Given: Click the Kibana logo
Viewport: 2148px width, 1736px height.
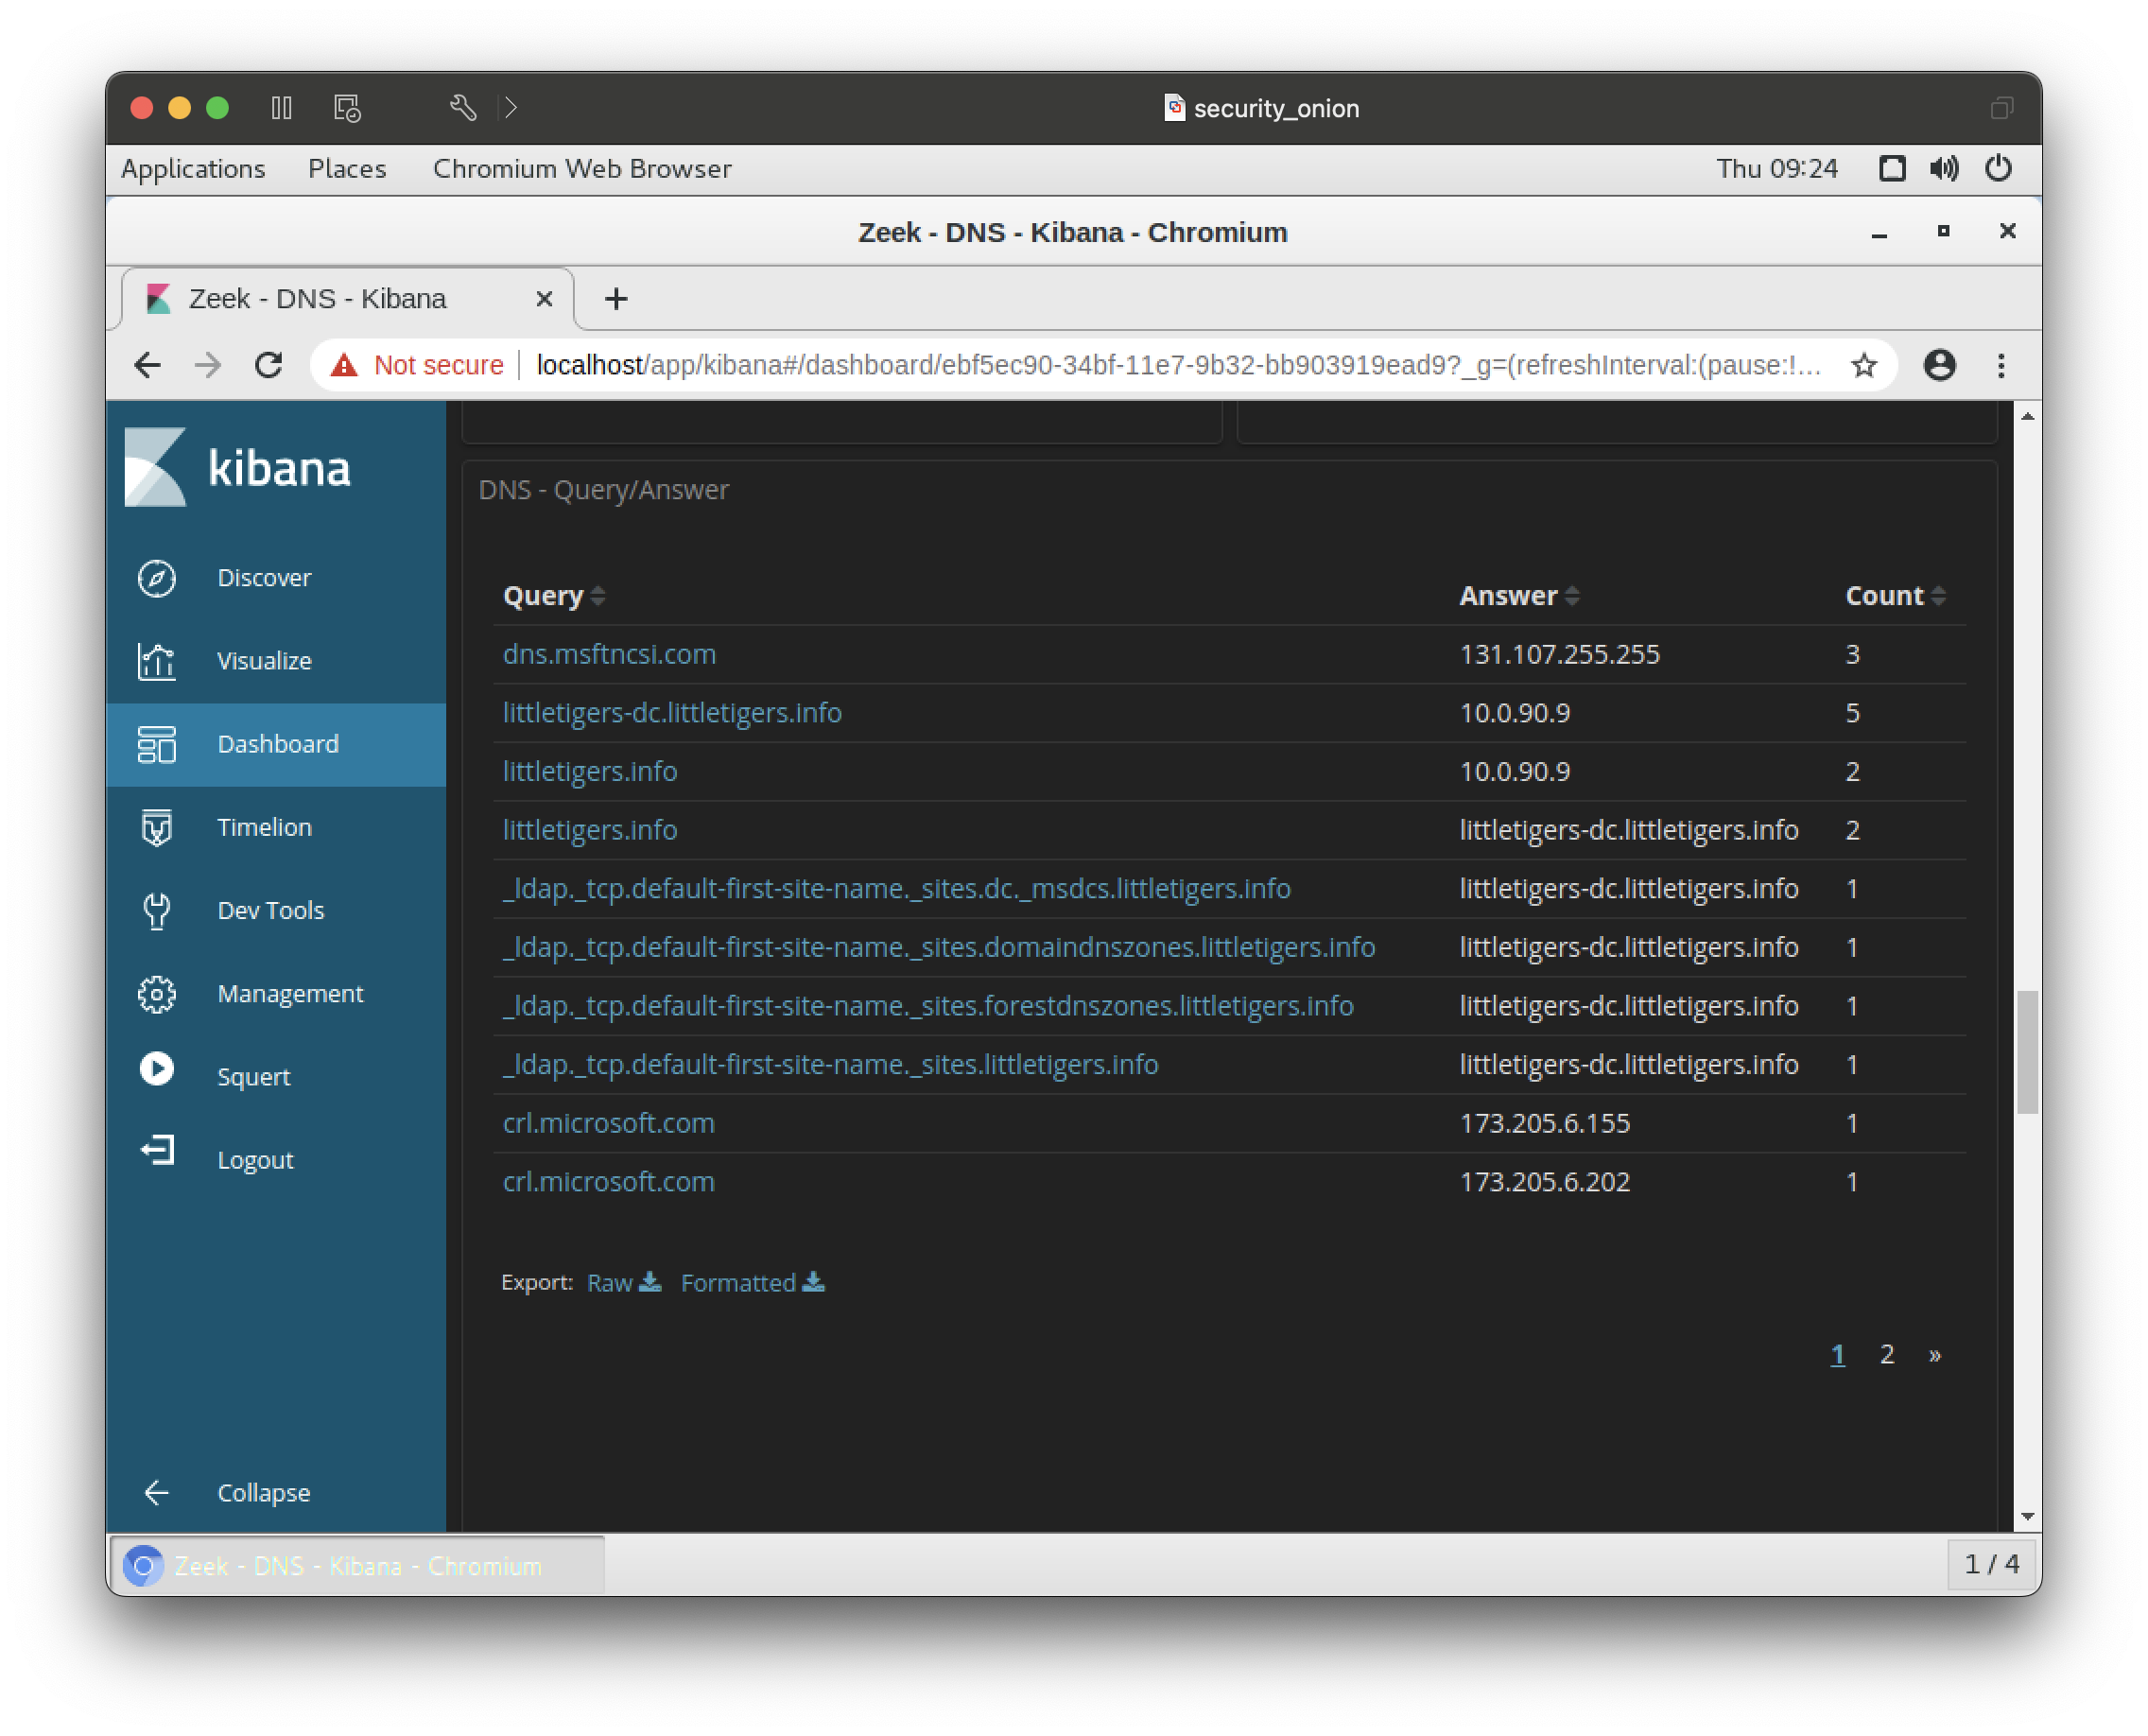Looking at the screenshot, I should coord(238,467).
